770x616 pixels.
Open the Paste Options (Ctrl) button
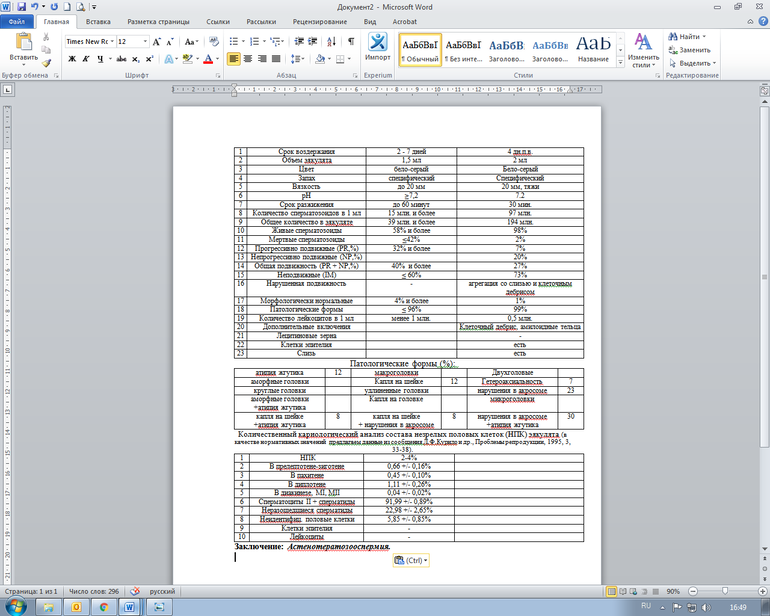pos(413,560)
